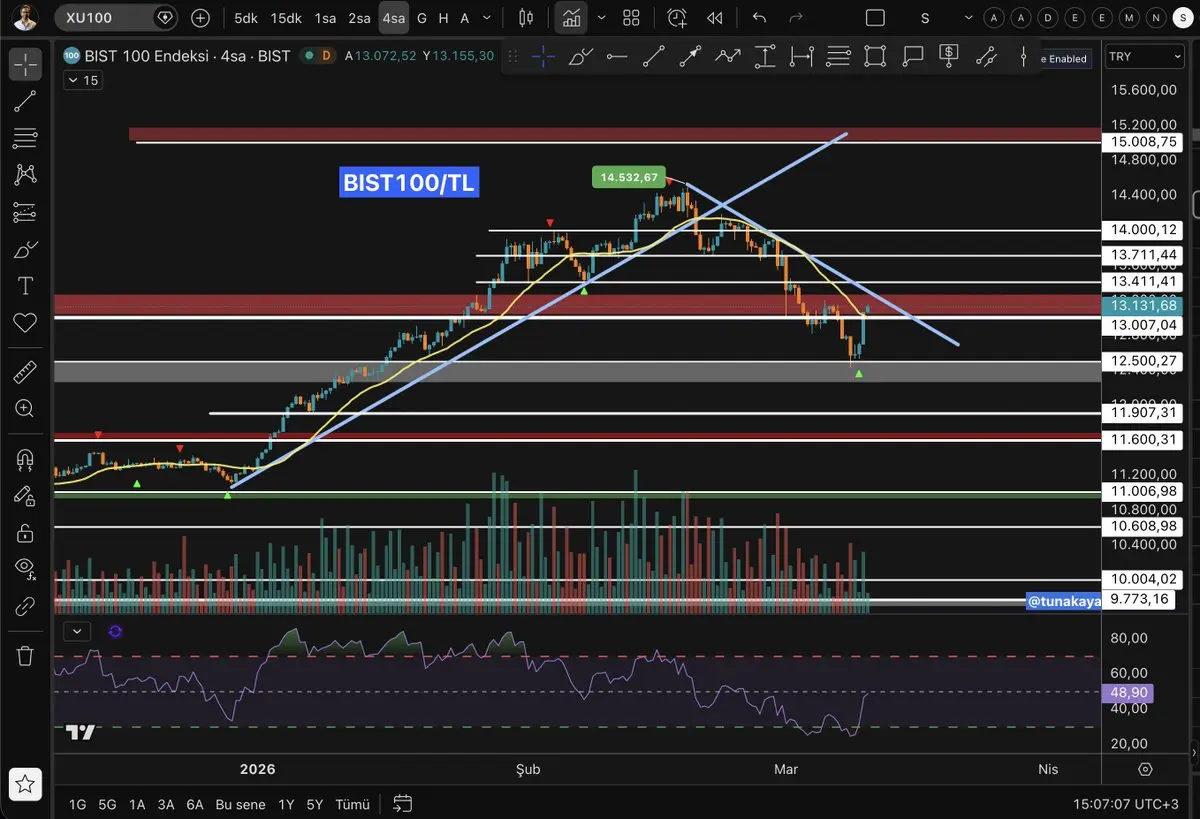The width and height of the screenshot is (1200, 819).
Task: Select the cross tool in floating drawing toolbar
Action: click(x=543, y=57)
